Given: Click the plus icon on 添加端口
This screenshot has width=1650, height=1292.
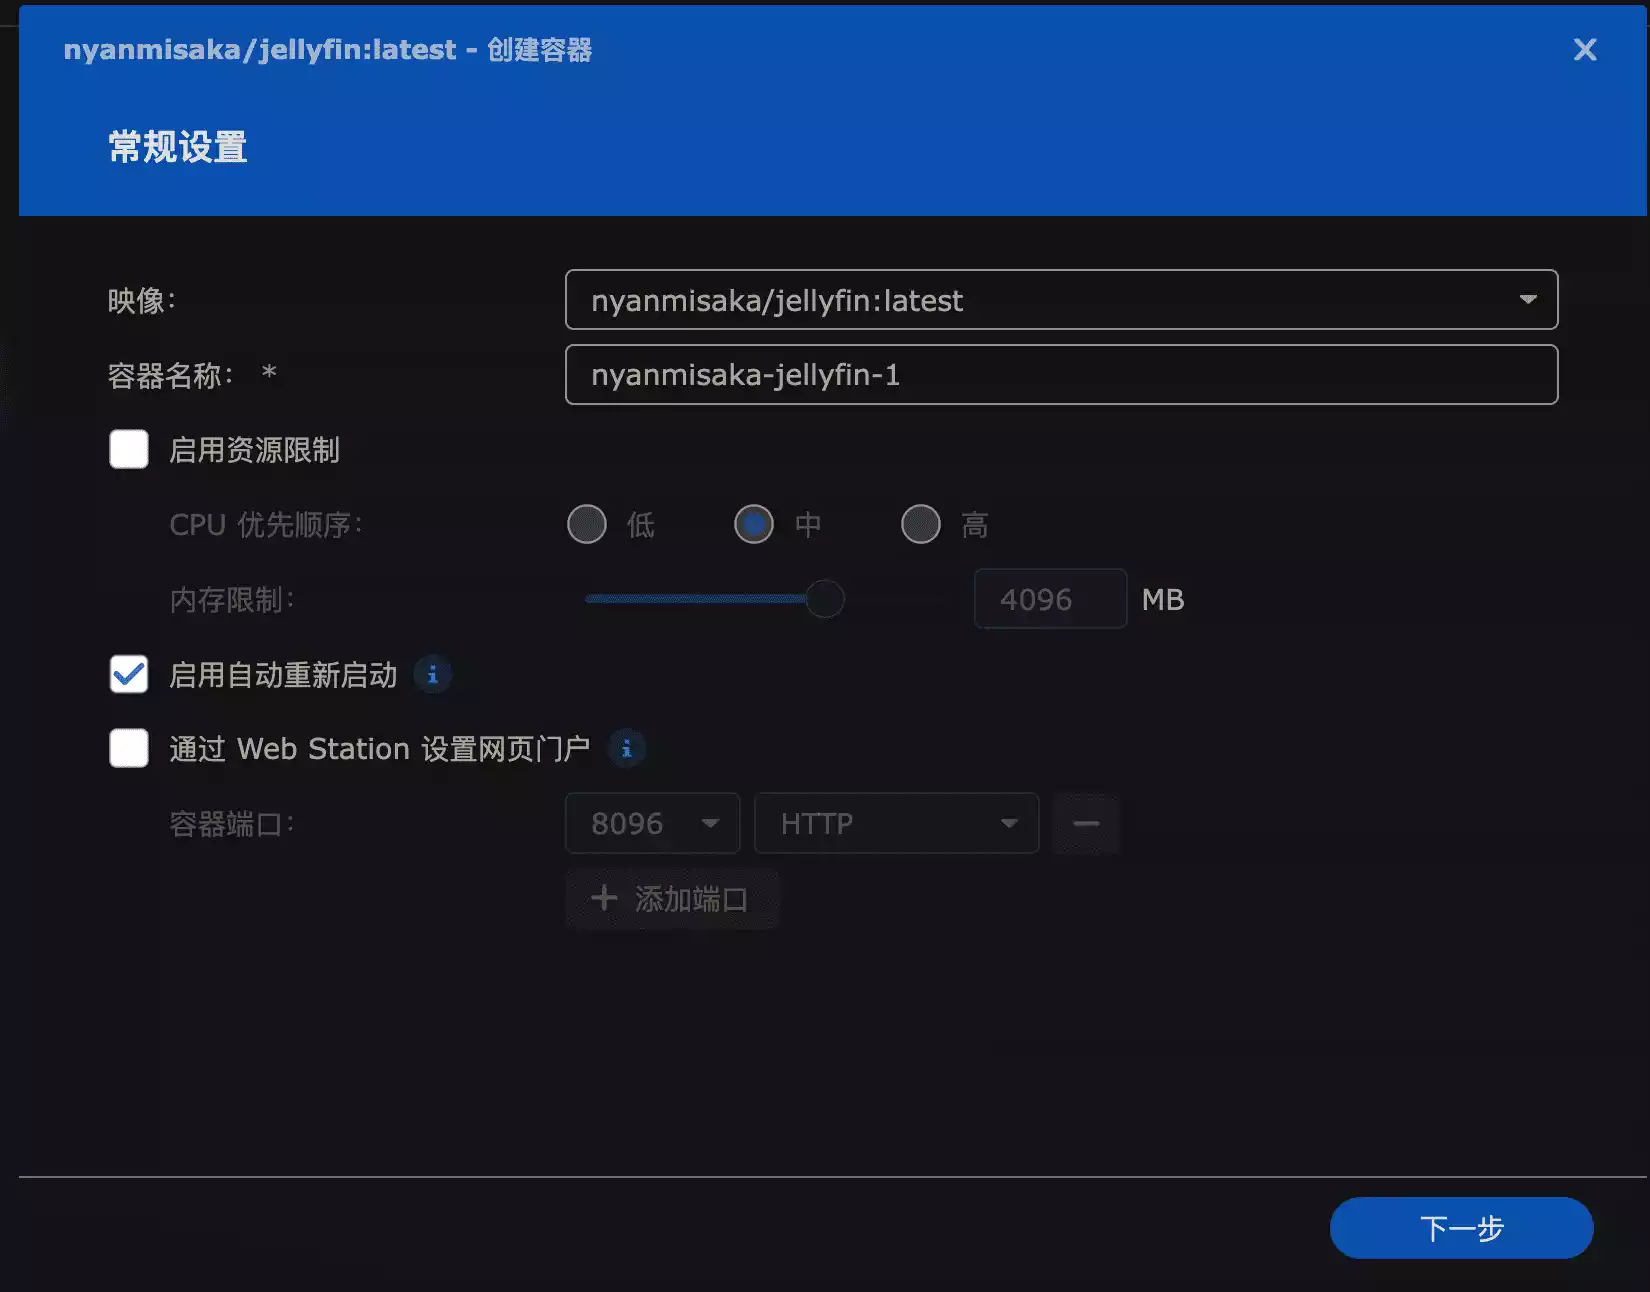Looking at the screenshot, I should coord(604,899).
